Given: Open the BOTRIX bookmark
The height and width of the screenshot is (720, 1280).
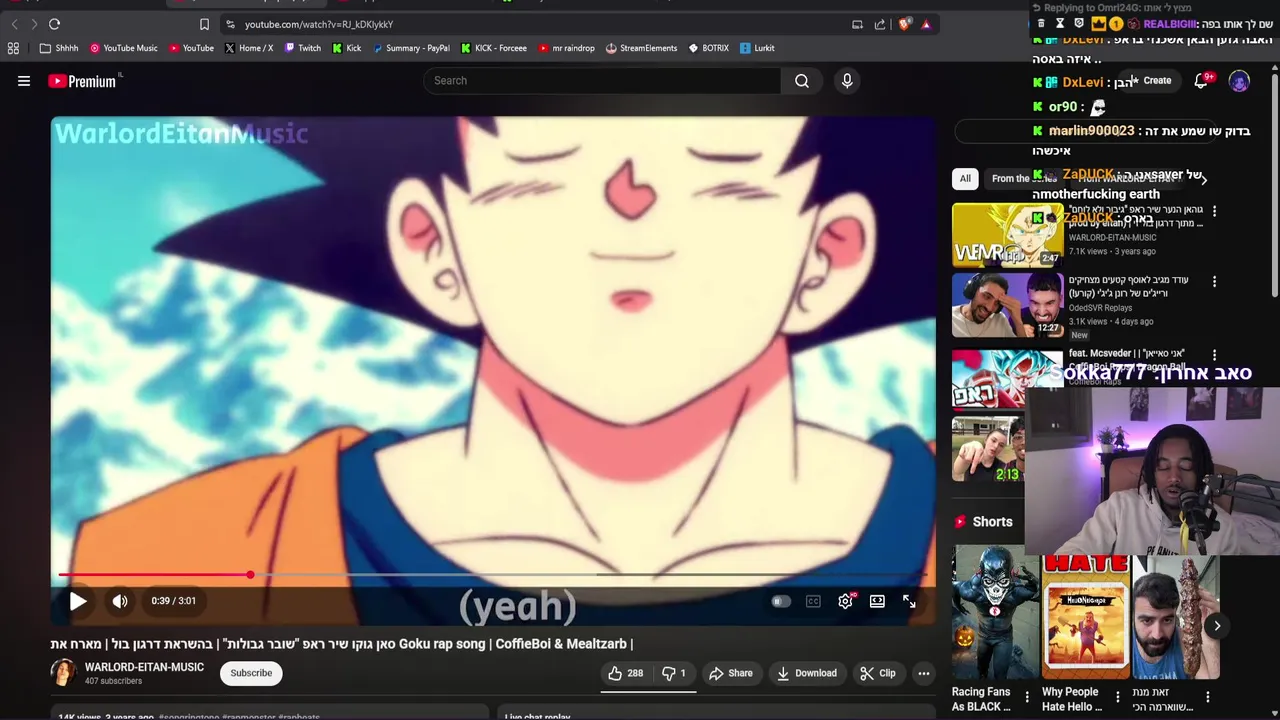Looking at the screenshot, I should click(708, 48).
